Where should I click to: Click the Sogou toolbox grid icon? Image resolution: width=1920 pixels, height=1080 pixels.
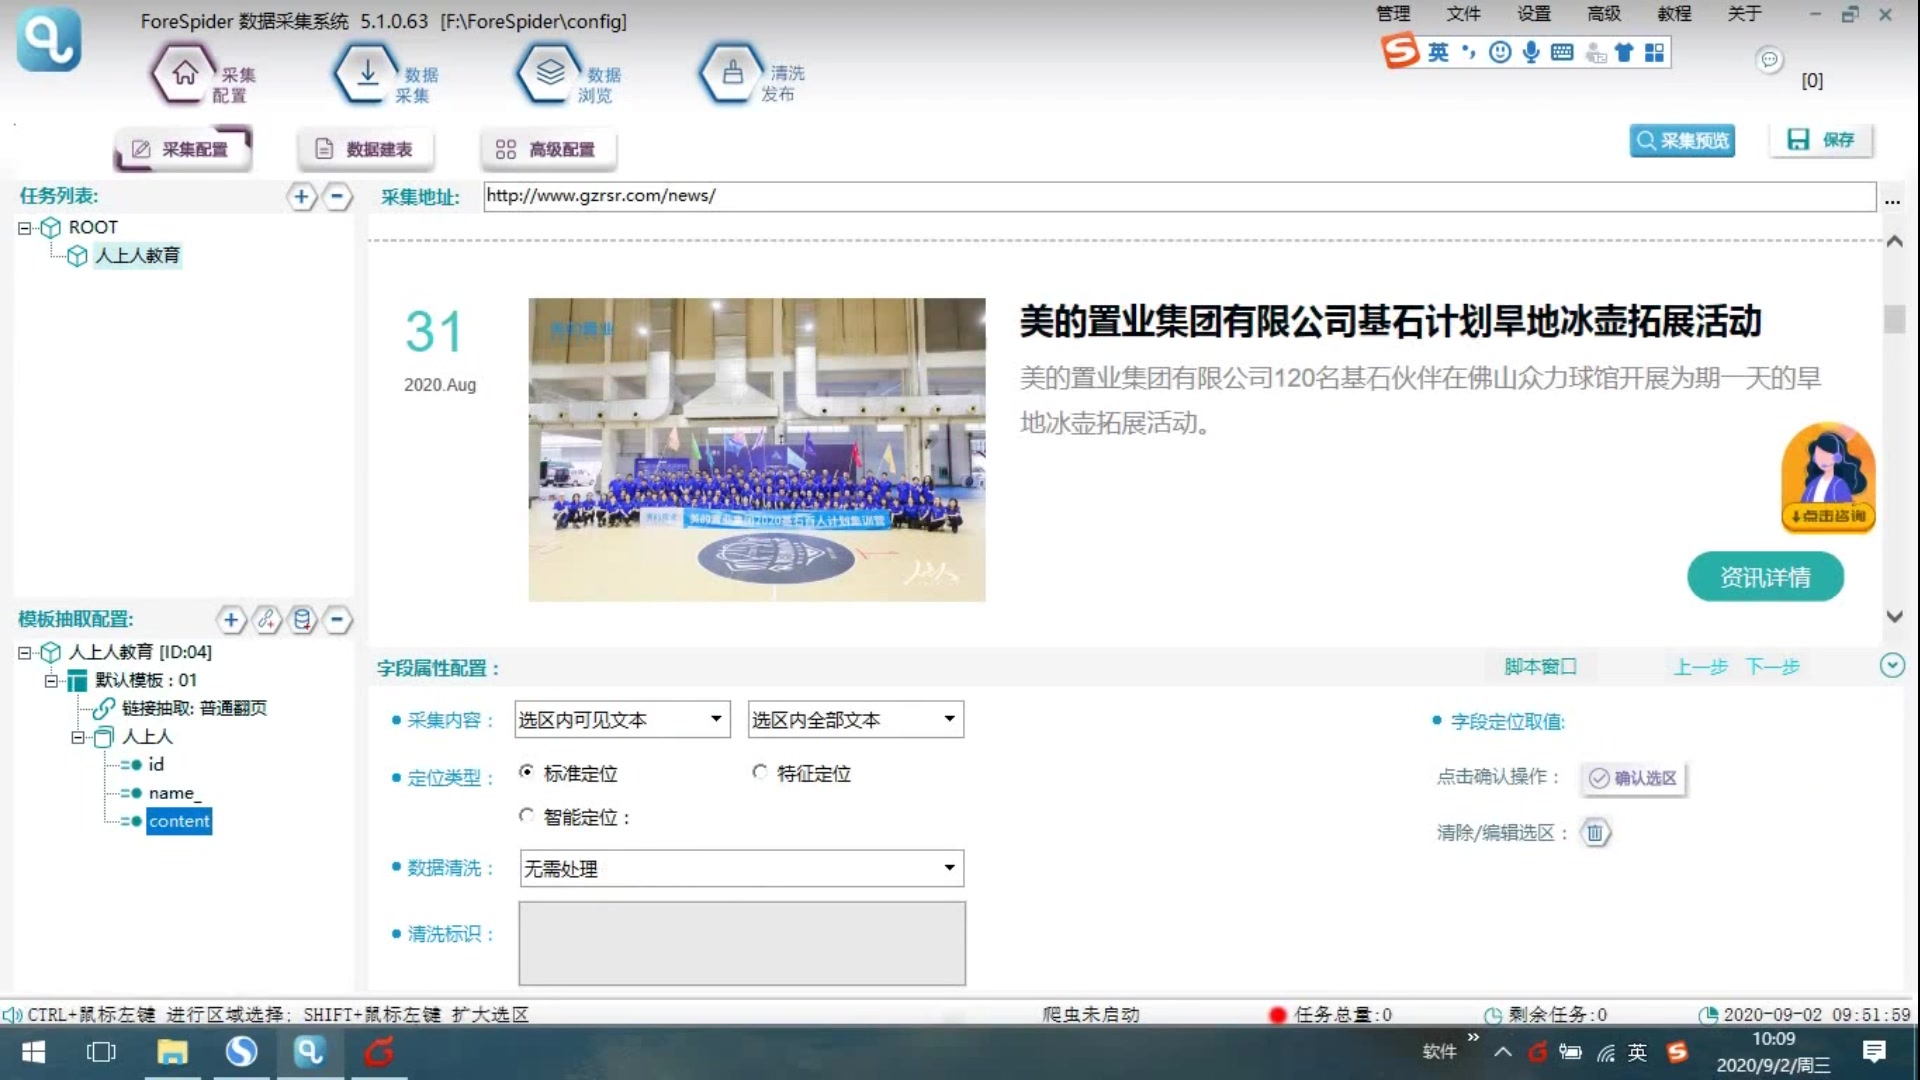pos(1655,52)
